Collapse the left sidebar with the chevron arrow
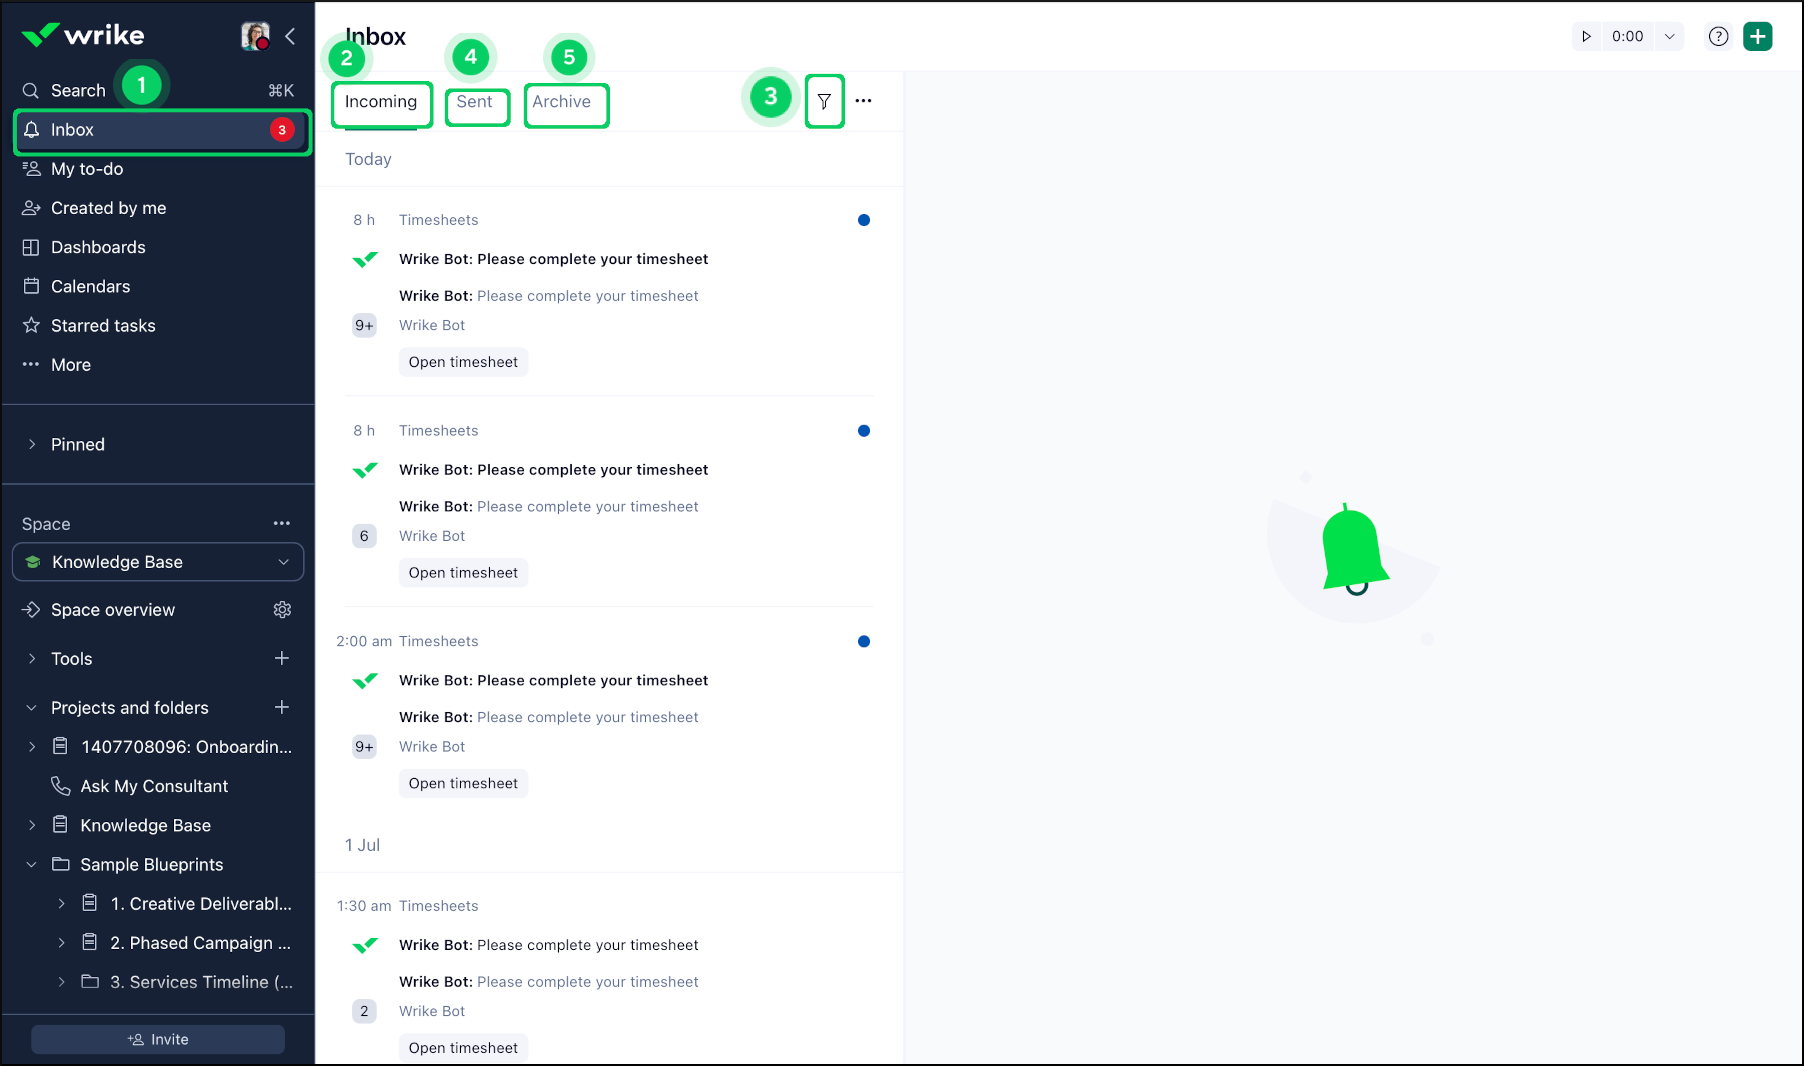This screenshot has height=1066, width=1804. (290, 36)
